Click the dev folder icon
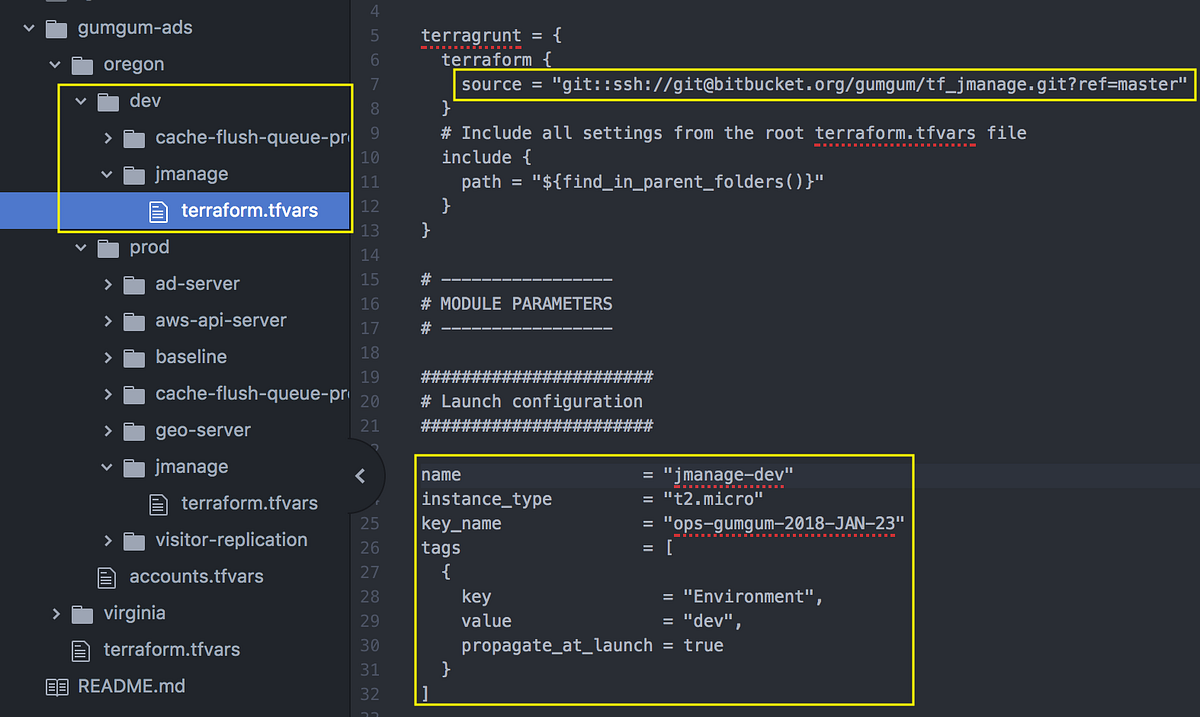The width and height of the screenshot is (1200, 717). 108,100
